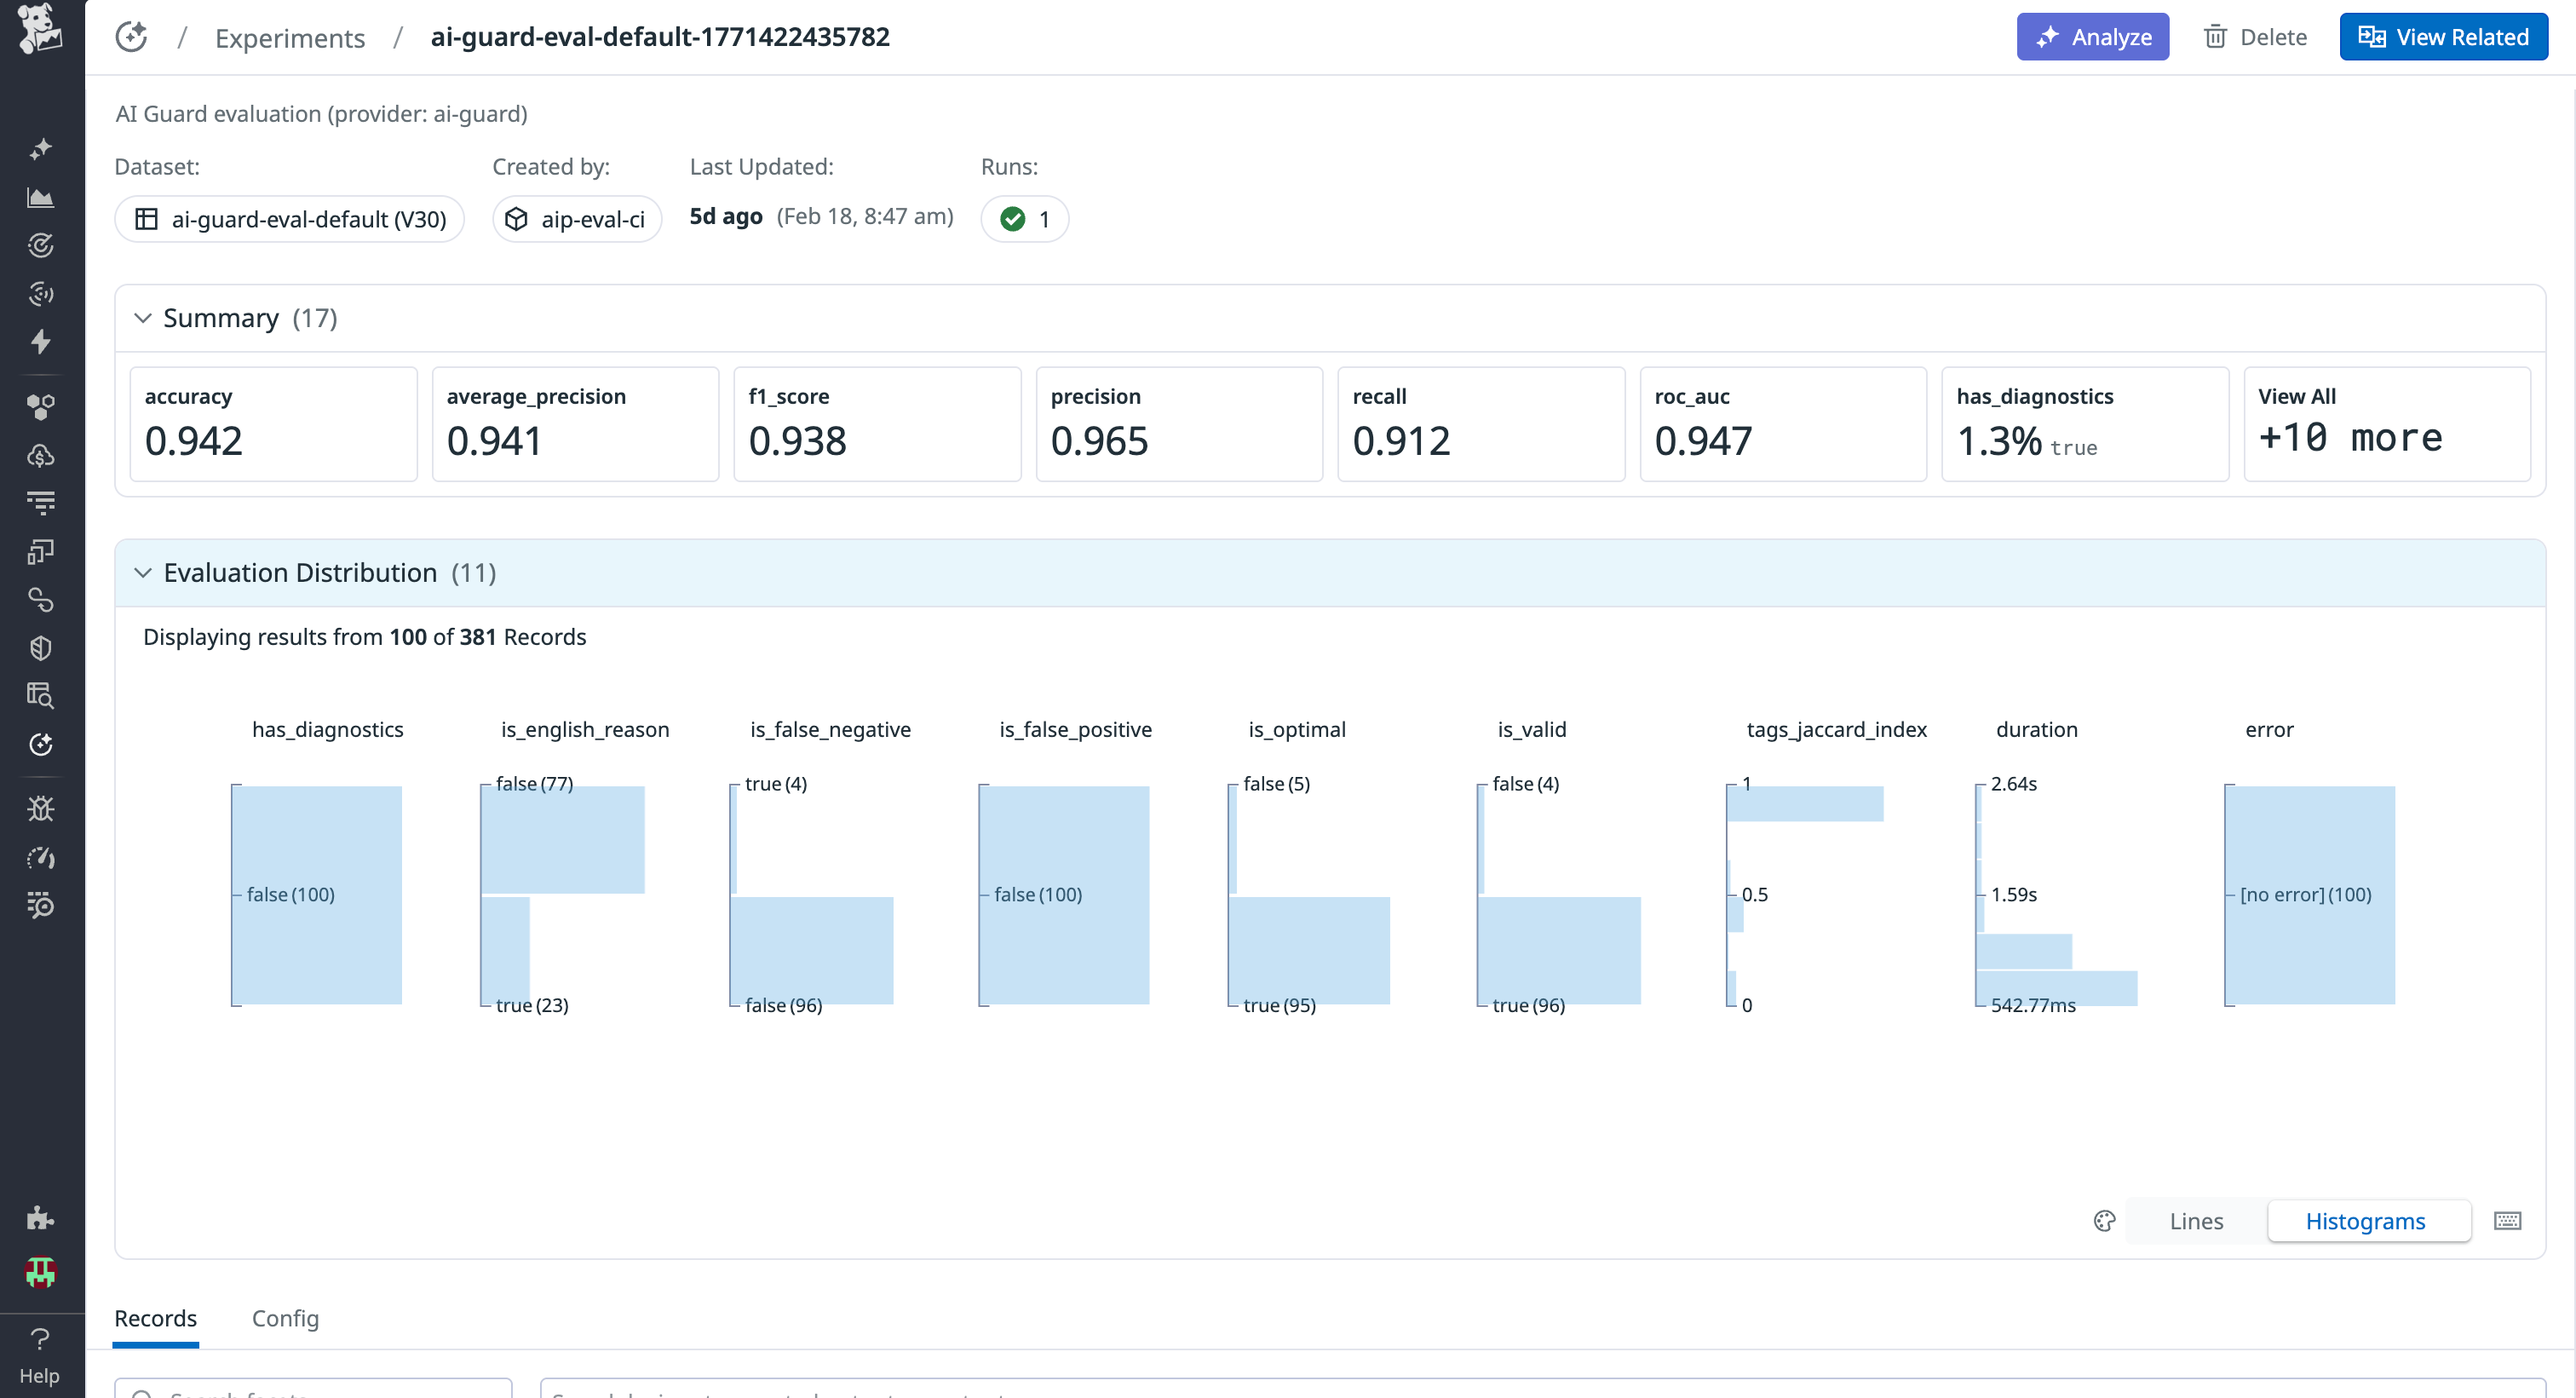Image resolution: width=2576 pixels, height=1398 pixels.
Task: Open the chart color palette picker
Action: click(x=2104, y=1220)
